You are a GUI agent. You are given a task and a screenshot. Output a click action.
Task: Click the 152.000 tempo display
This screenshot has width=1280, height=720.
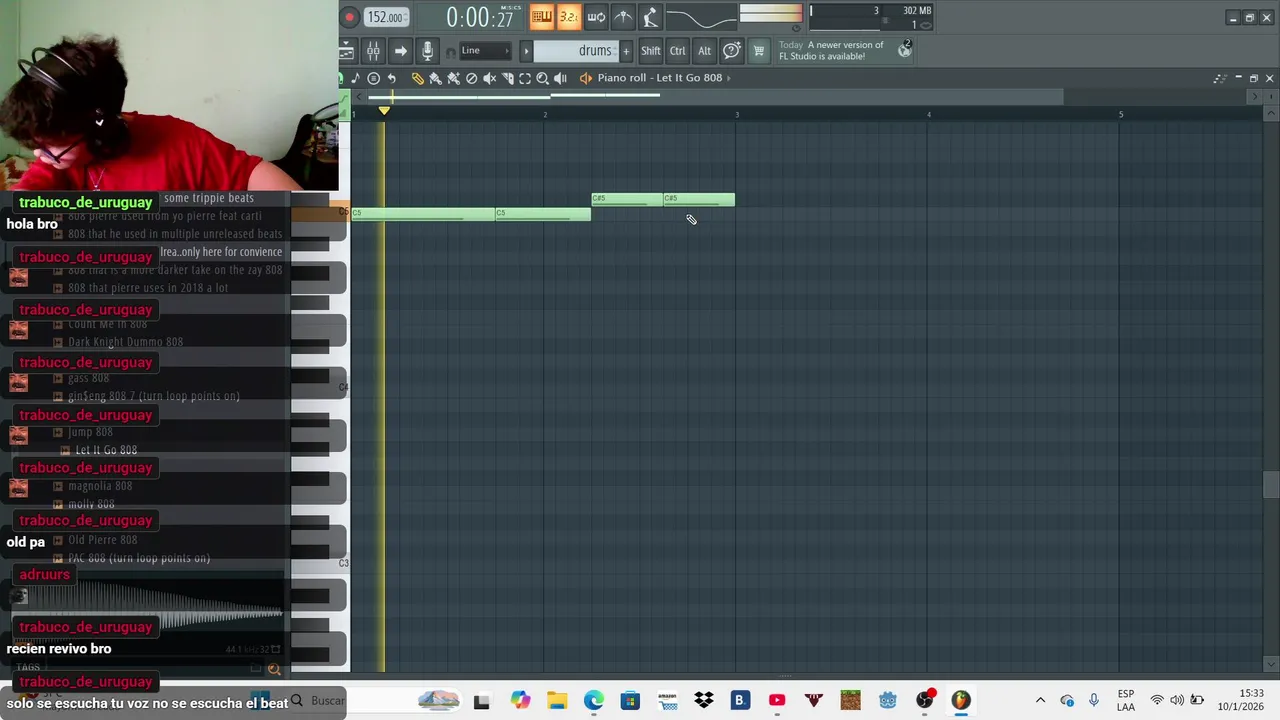[x=385, y=17]
